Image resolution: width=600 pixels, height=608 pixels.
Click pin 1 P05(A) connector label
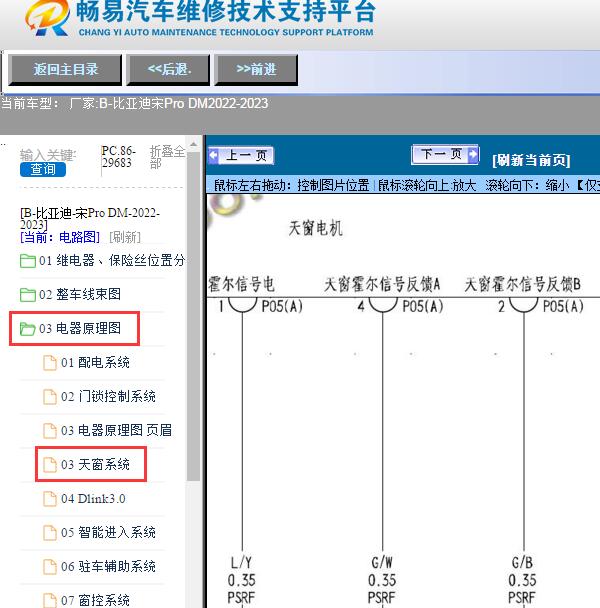click(260, 306)
